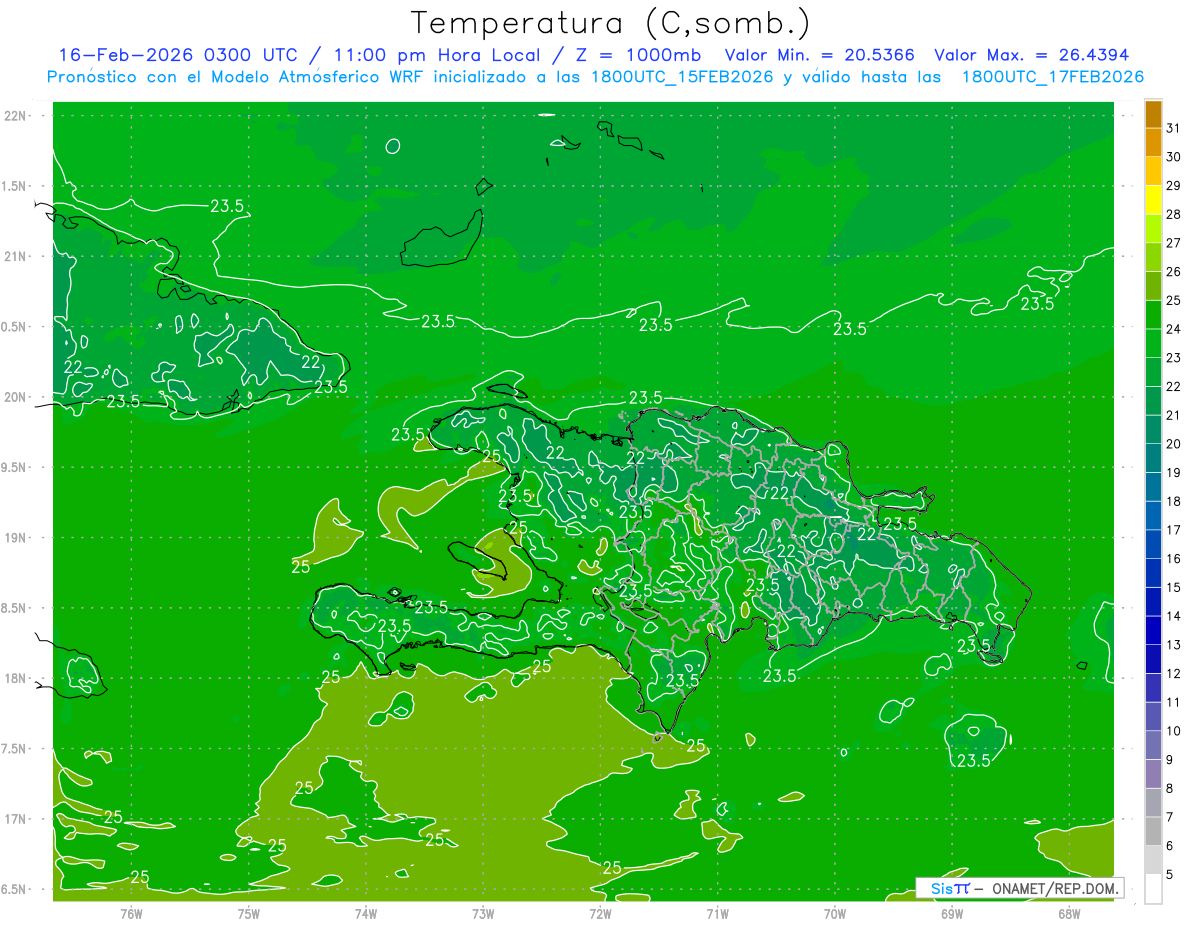Click the "1800UTC_17FEB2026" valid-until time

click(1052, 77)
